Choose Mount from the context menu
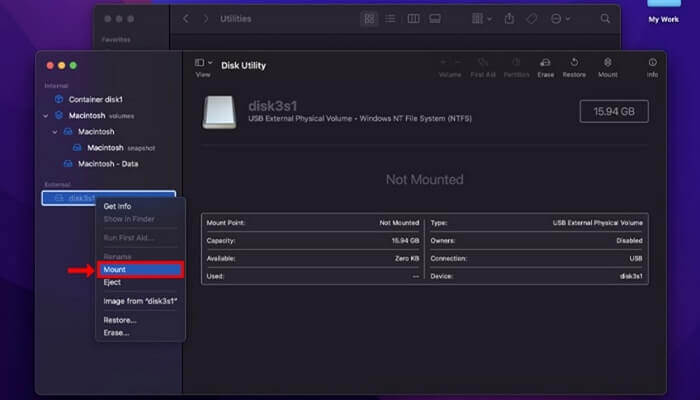Image resolution: width=700 pixels, height=400 pixels. coord(140,270)
